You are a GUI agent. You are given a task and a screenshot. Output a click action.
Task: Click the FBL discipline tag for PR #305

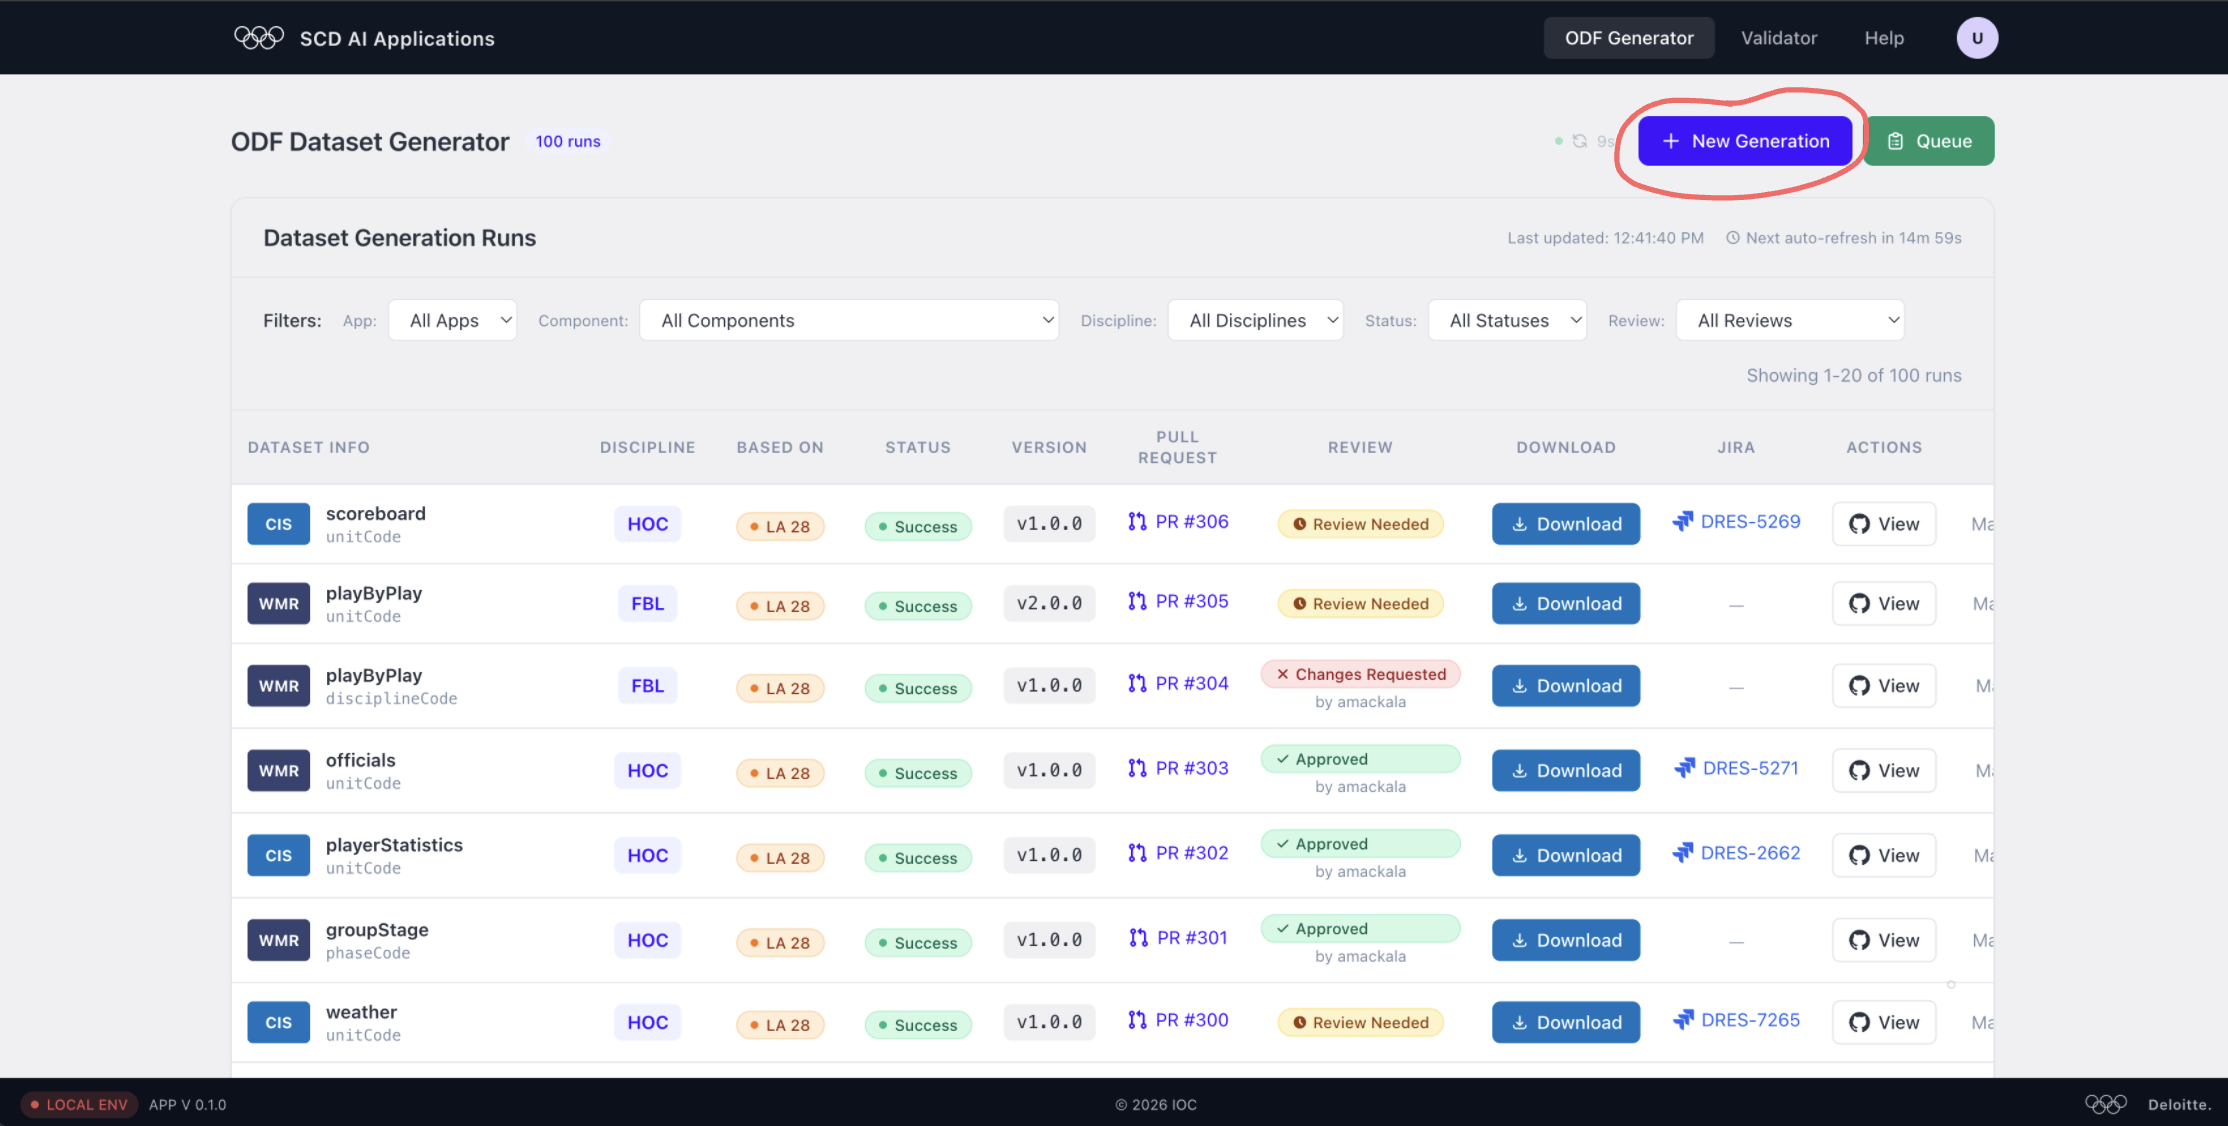(x=647, y=604)
